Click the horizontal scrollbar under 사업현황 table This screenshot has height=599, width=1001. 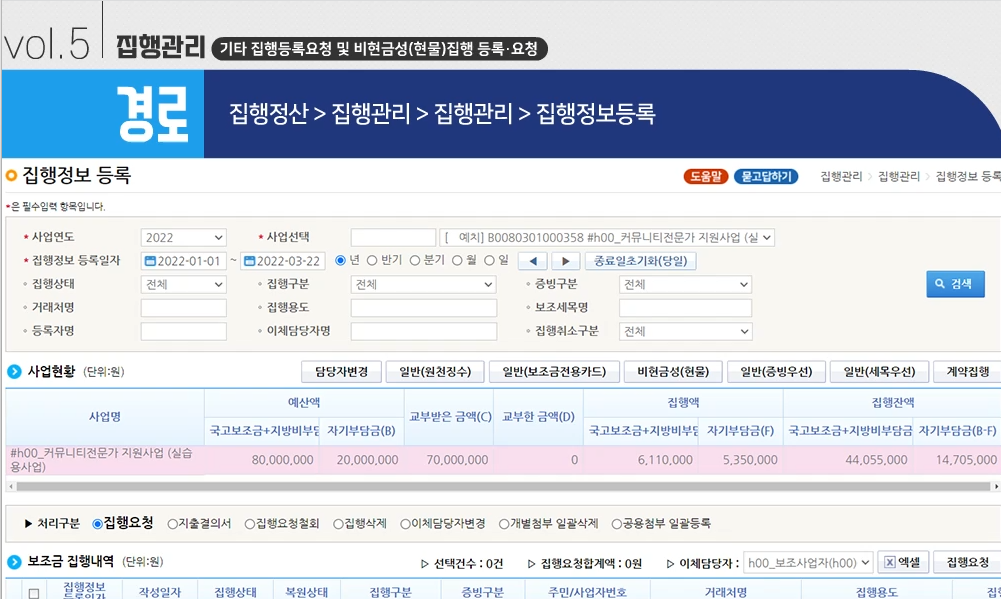click(503, 487)
